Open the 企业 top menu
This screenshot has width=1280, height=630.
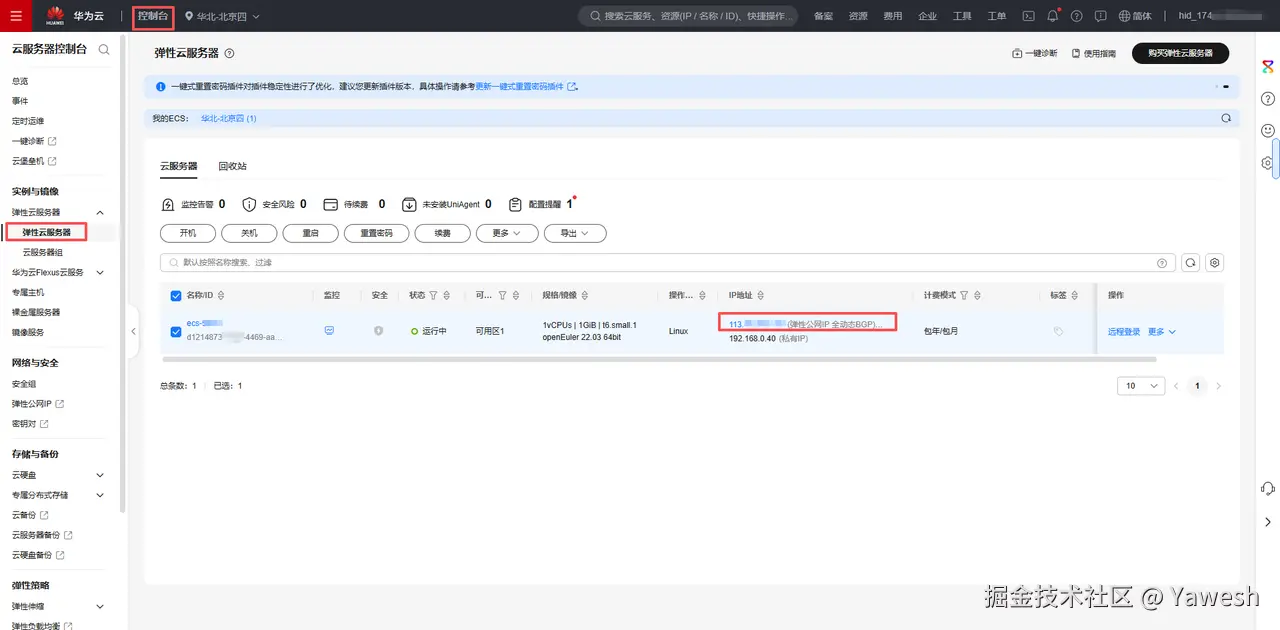point(928,16)
